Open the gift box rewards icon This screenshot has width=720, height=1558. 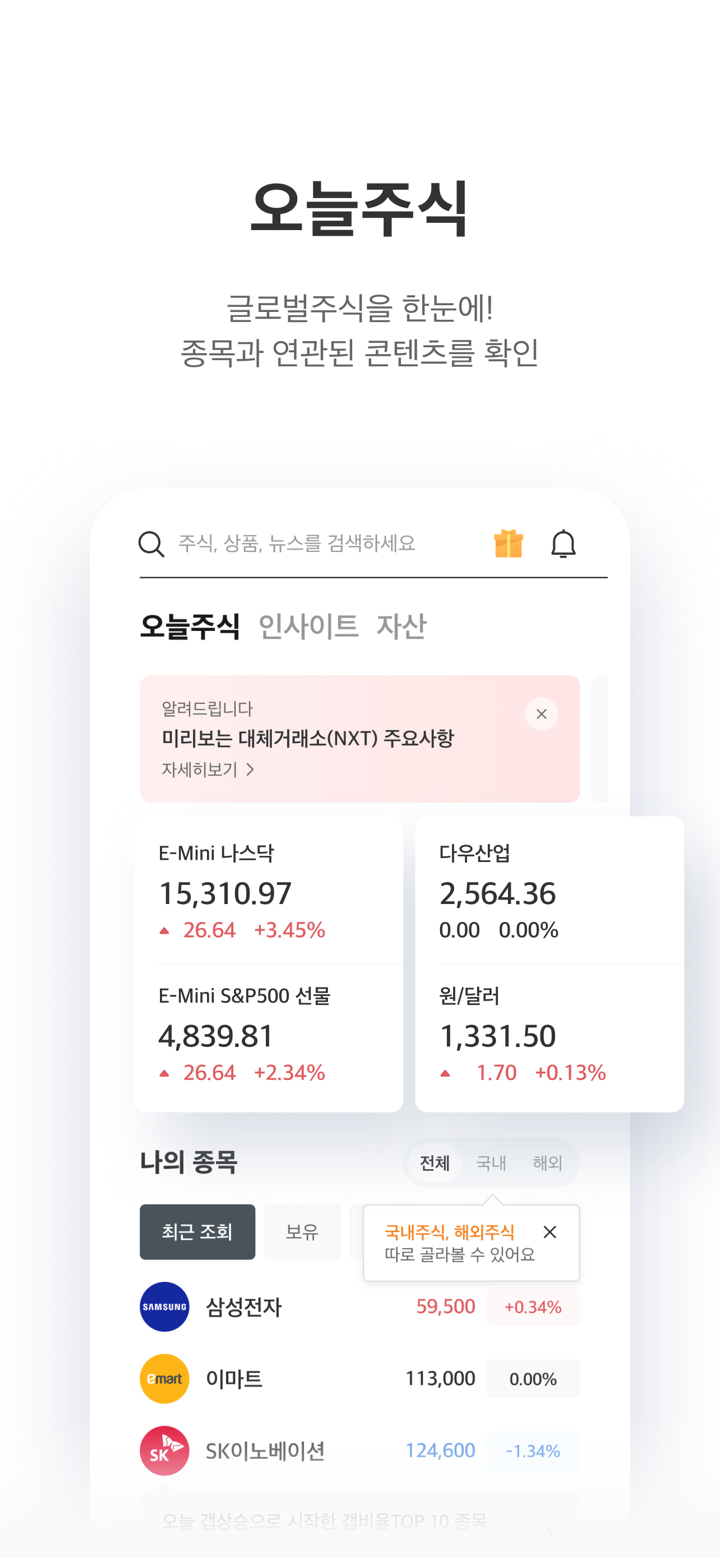click(x=508, y=544)
